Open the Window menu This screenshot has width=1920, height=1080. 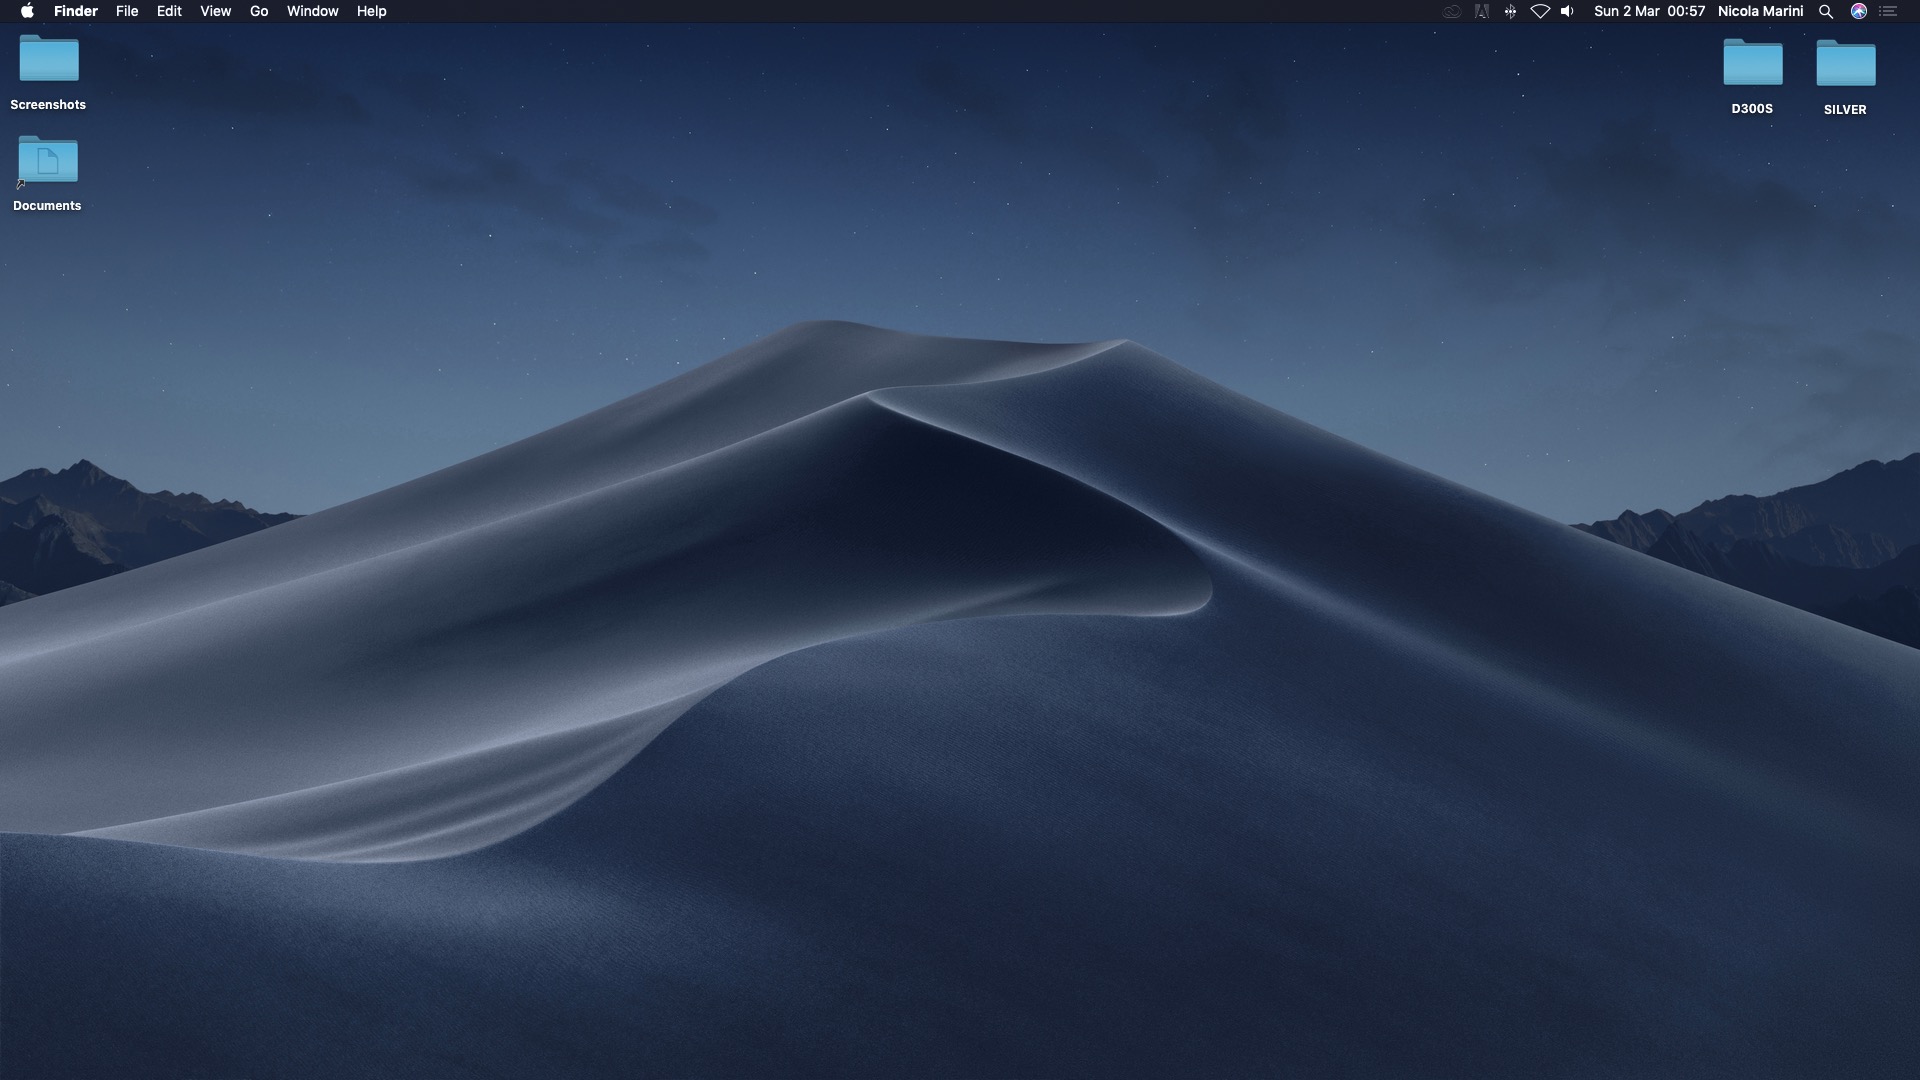[x=312, y=11]
